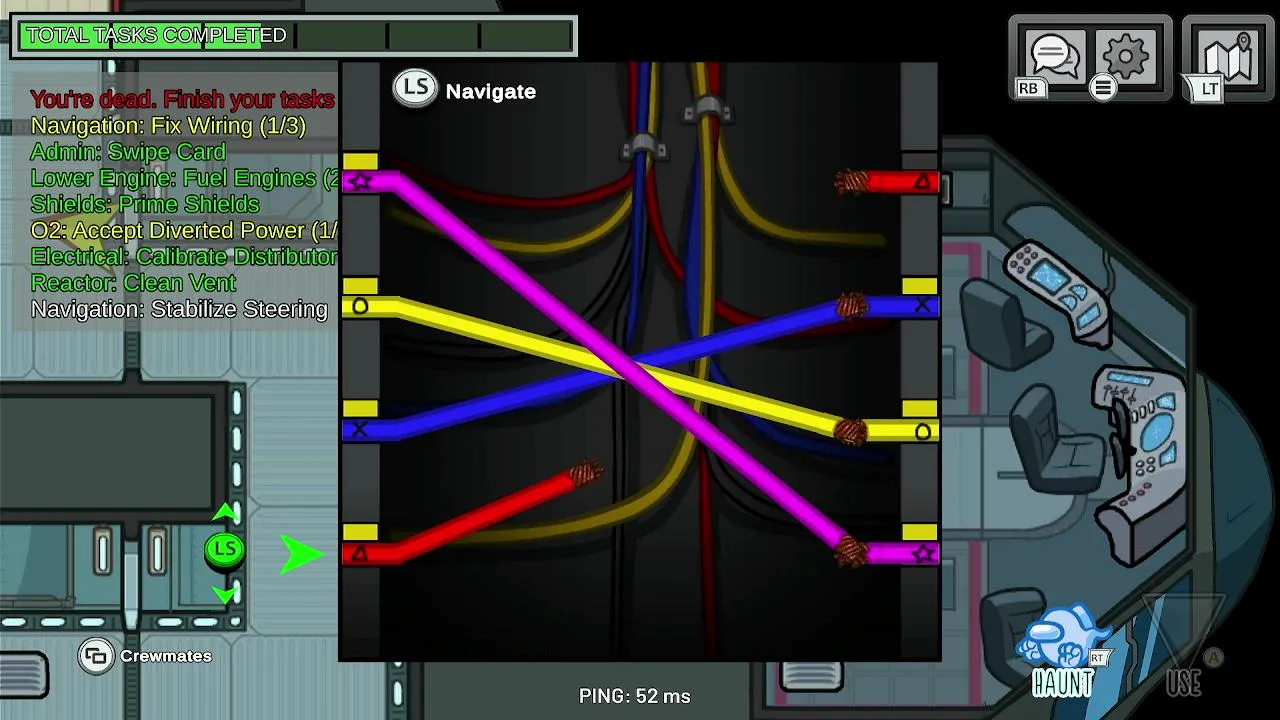1280x720 pixels.
Task: Click the loose red wire copper tip
Action: (586, 472)
